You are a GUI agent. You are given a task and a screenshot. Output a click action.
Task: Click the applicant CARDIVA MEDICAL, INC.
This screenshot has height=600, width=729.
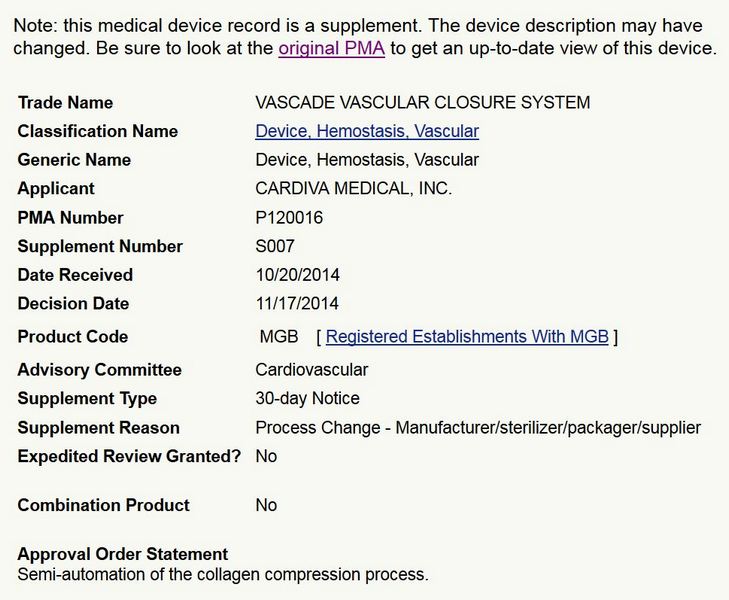tap(354, 189)
